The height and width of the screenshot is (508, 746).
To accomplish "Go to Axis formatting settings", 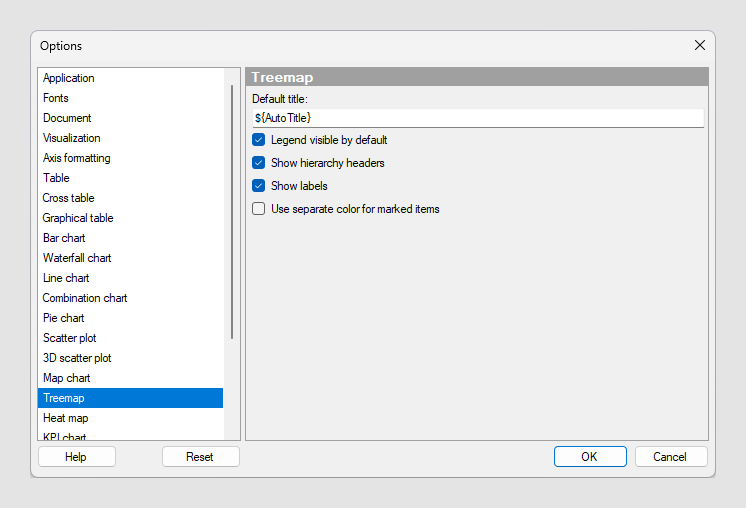I will pyautogui.click(x=77, y=158).
